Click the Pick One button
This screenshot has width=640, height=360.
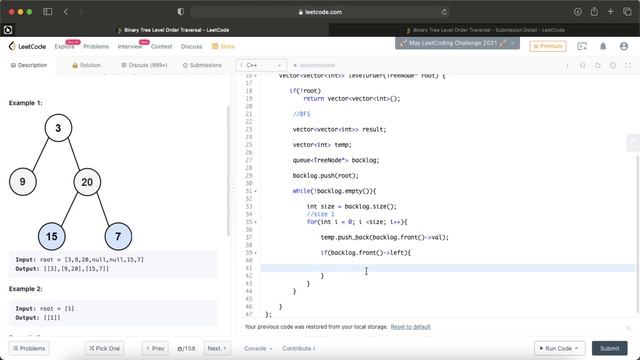click(x=104, y=349)
